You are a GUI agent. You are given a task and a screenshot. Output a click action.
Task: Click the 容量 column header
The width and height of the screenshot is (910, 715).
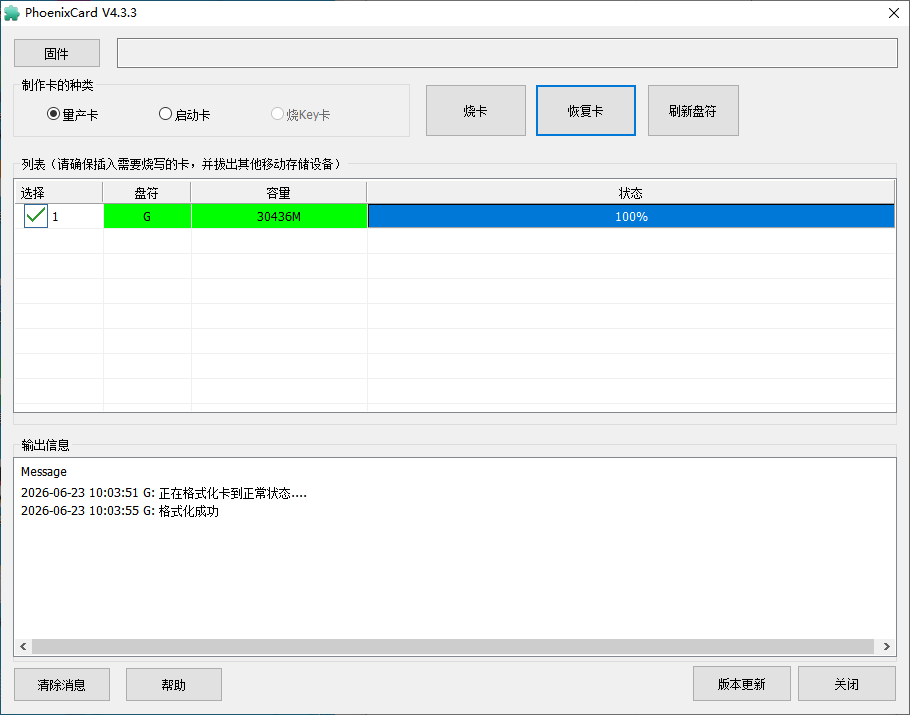coord(279,193)
